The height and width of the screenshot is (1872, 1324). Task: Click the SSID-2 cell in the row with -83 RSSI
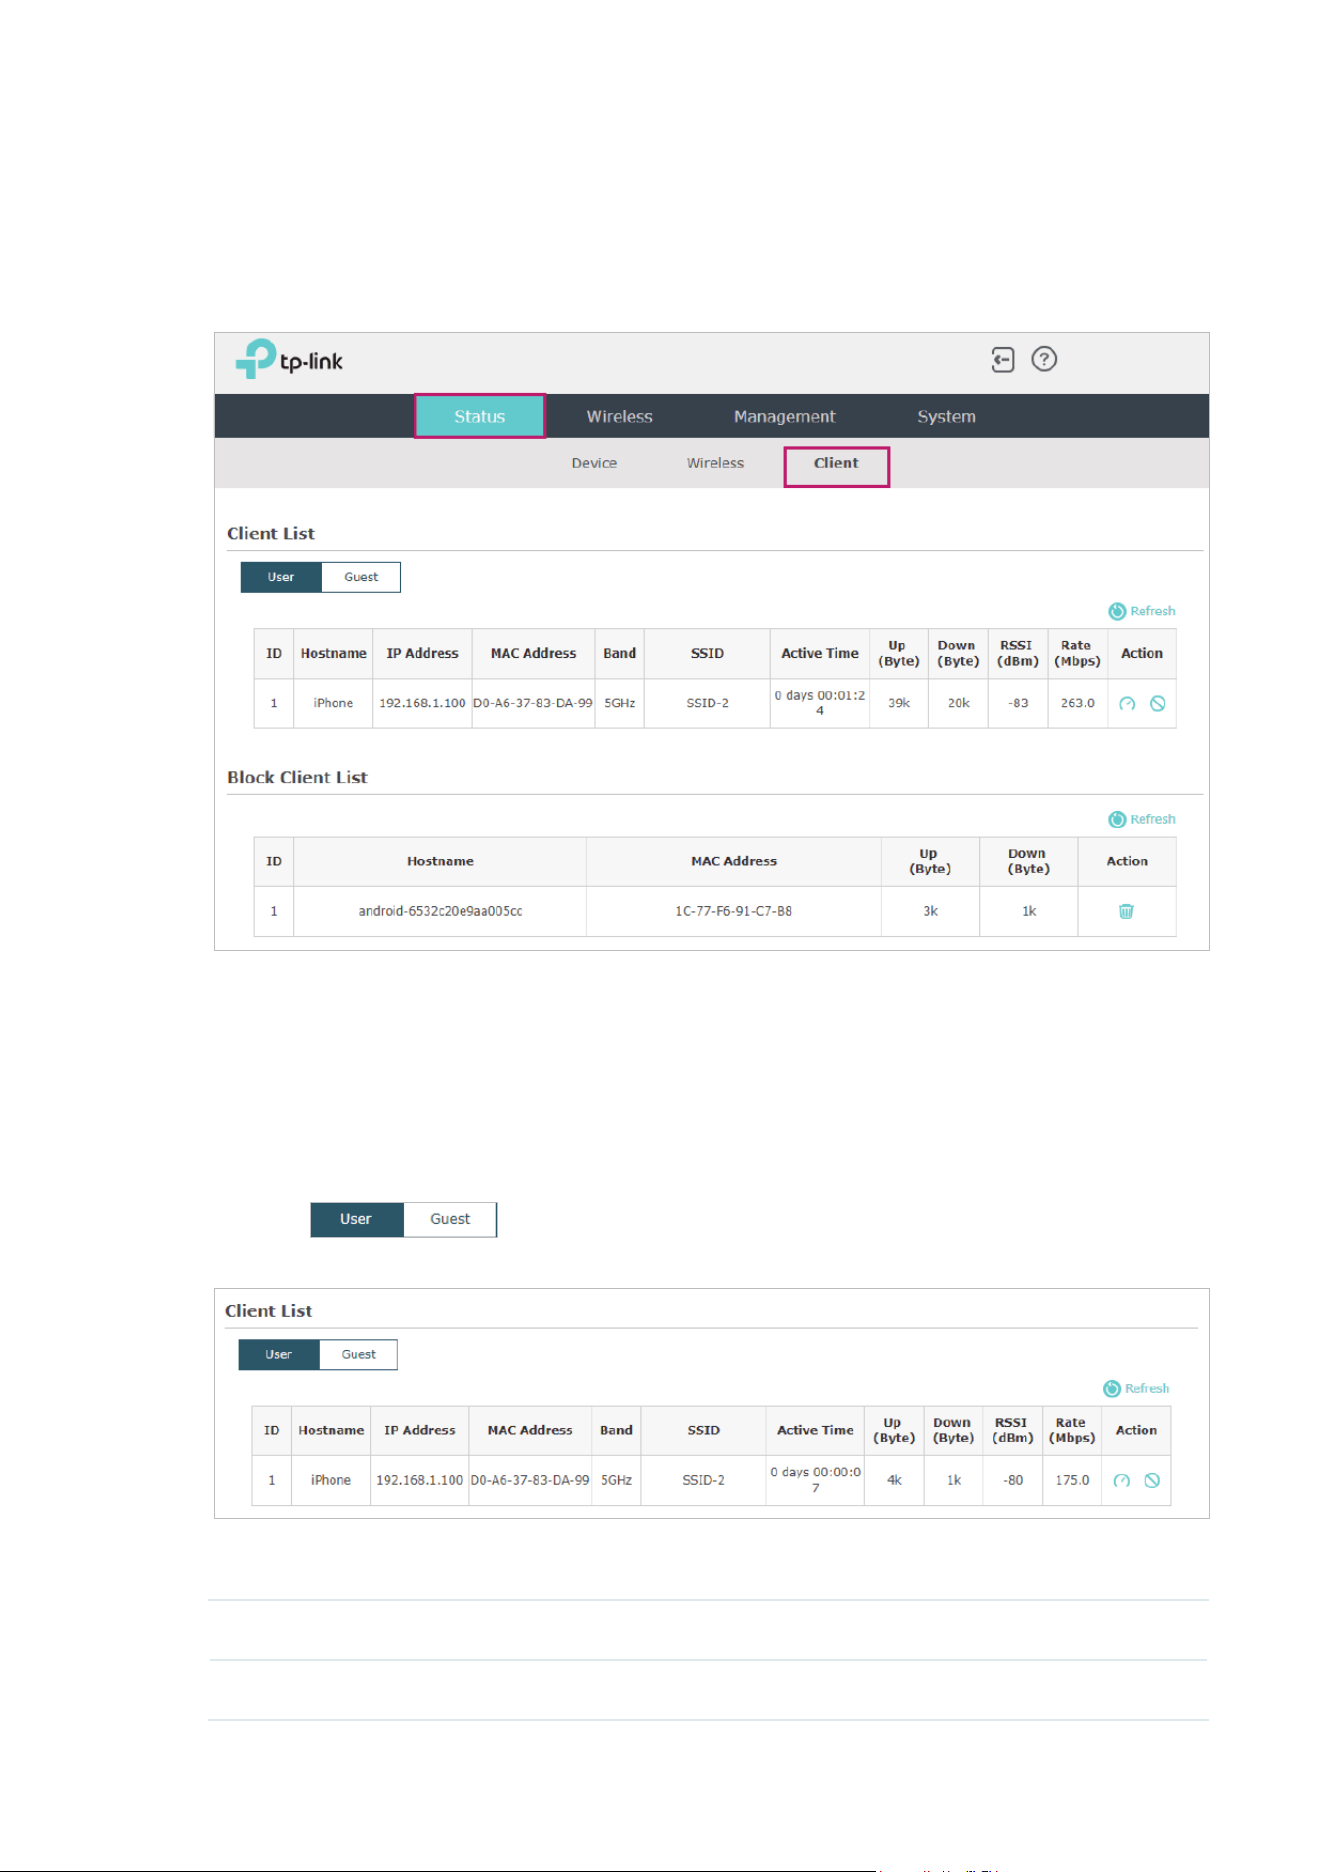coord(707,703)
